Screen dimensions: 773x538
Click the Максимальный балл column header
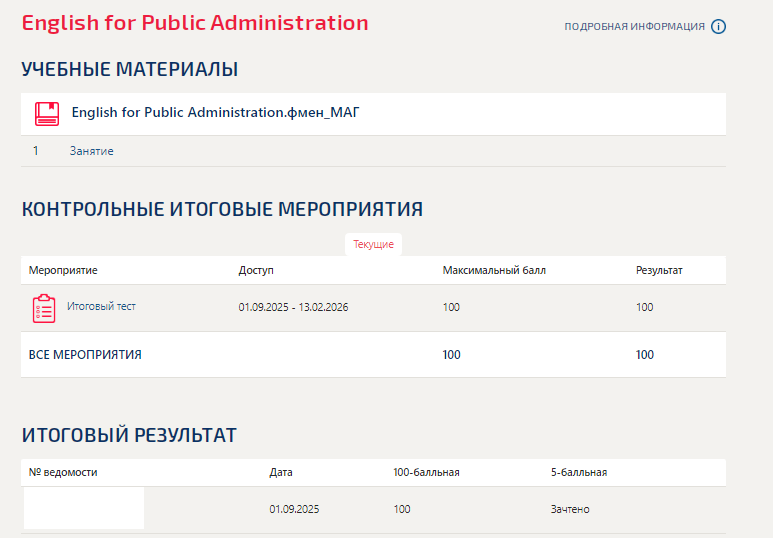pyautogui.click(x=494, y=271)
